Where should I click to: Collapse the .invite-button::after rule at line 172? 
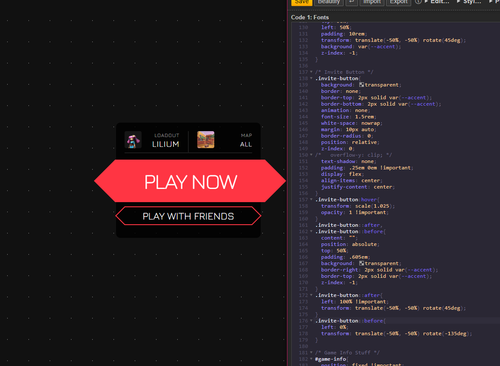[311, 295]
